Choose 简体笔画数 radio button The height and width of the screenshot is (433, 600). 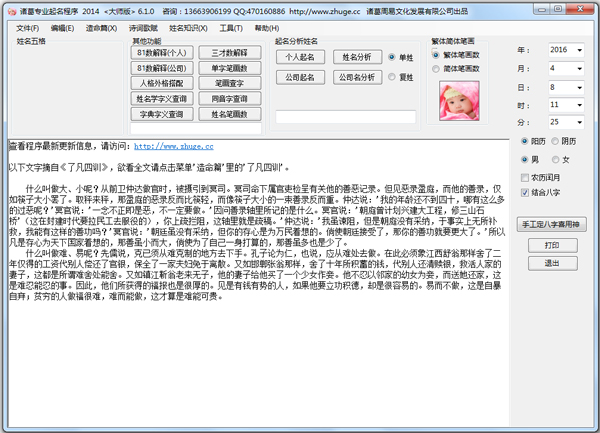tap(437, 67)
